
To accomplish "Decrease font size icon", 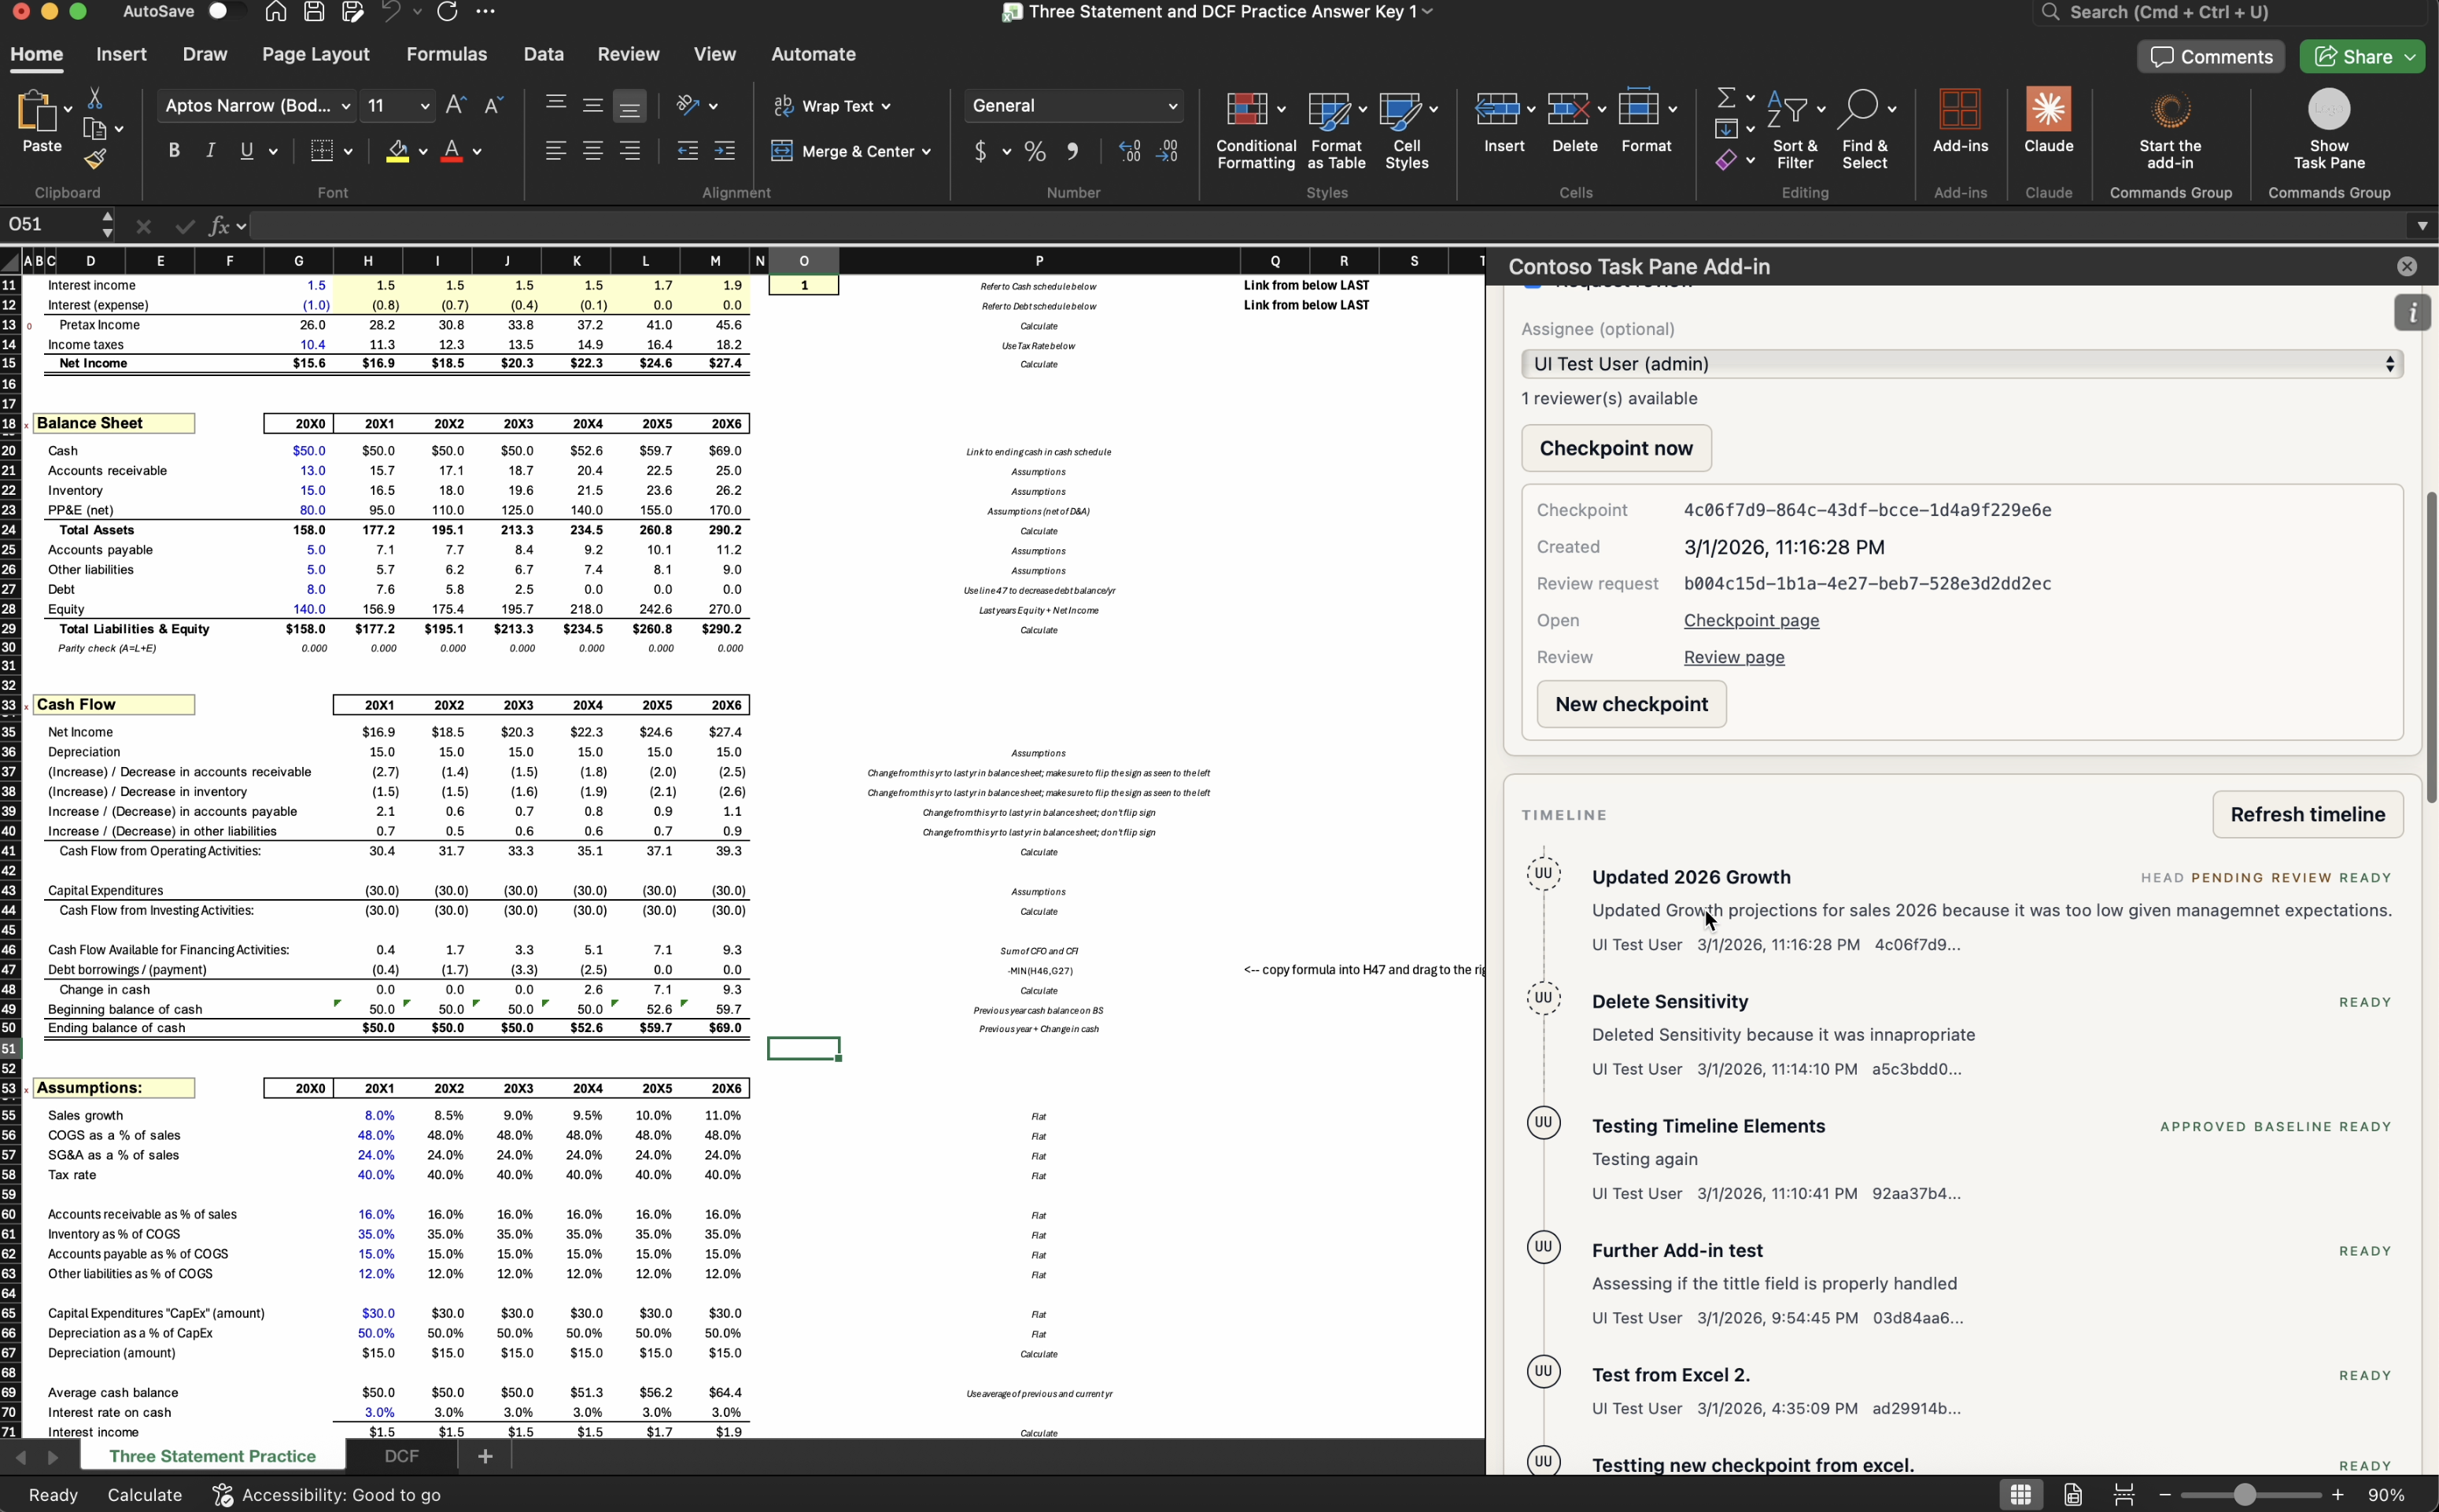I will (x=493, y=105).
